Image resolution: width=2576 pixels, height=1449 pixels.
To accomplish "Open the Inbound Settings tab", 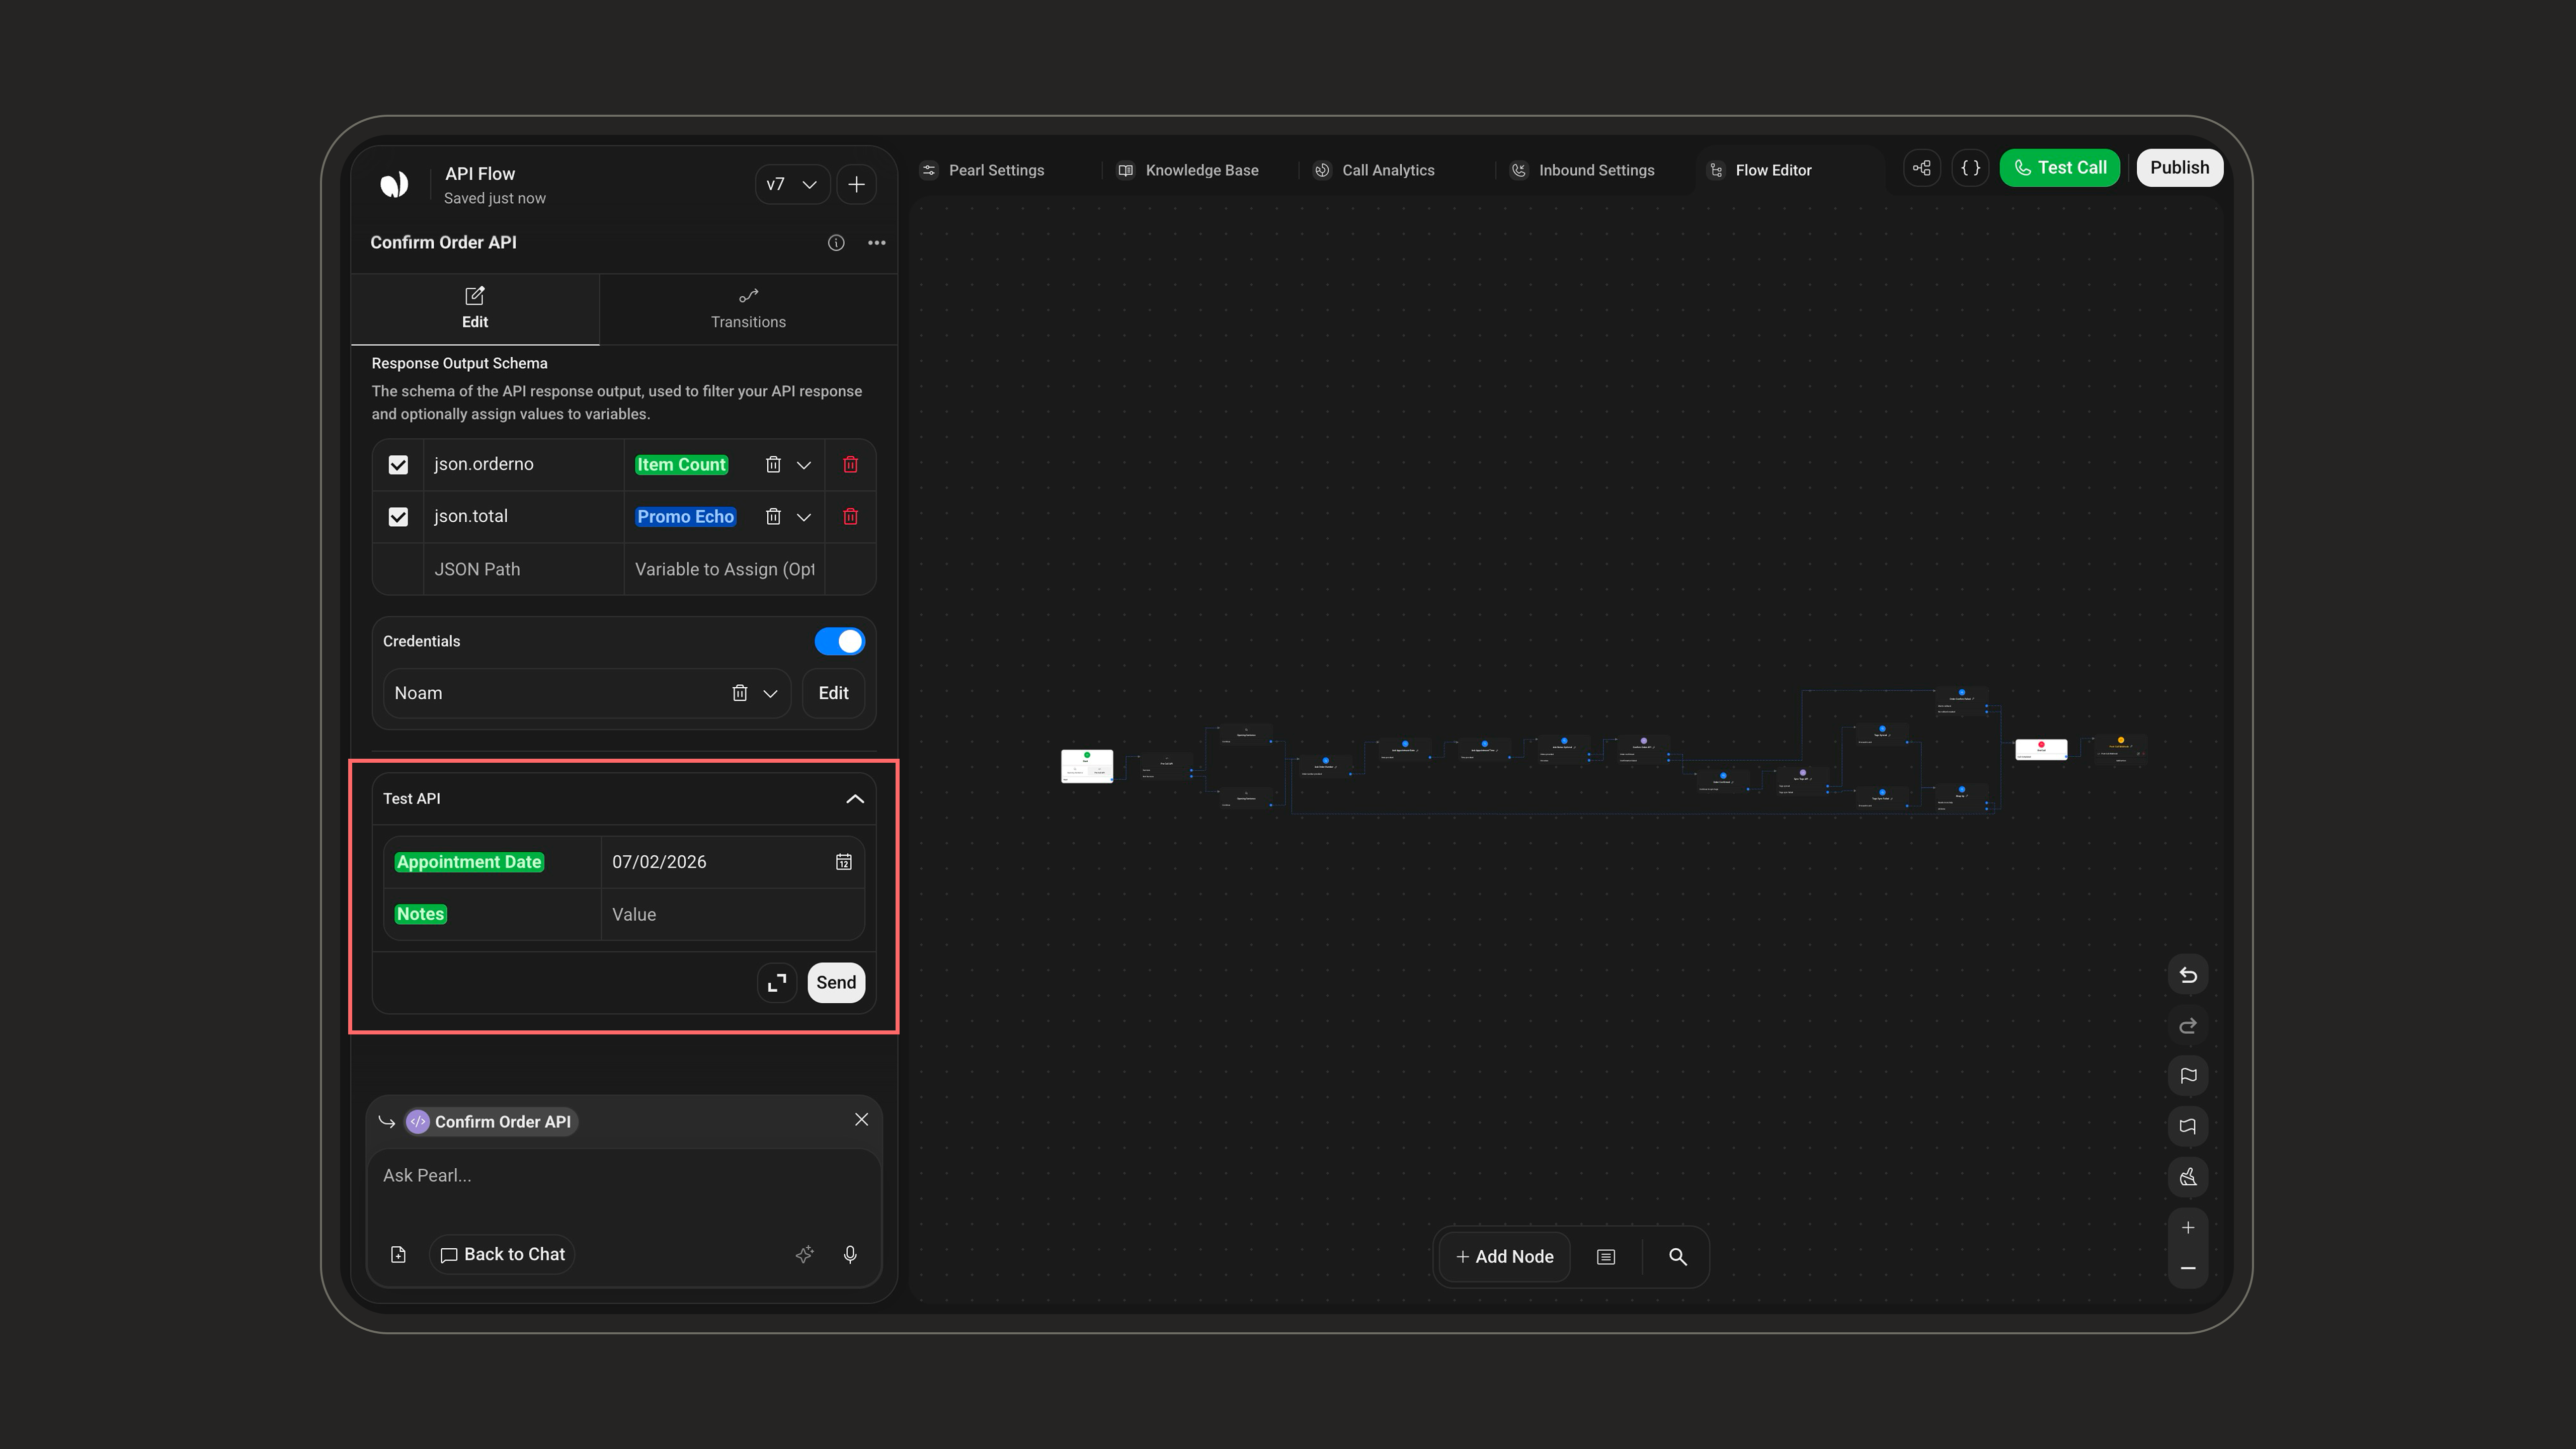I will (1583, 170).
